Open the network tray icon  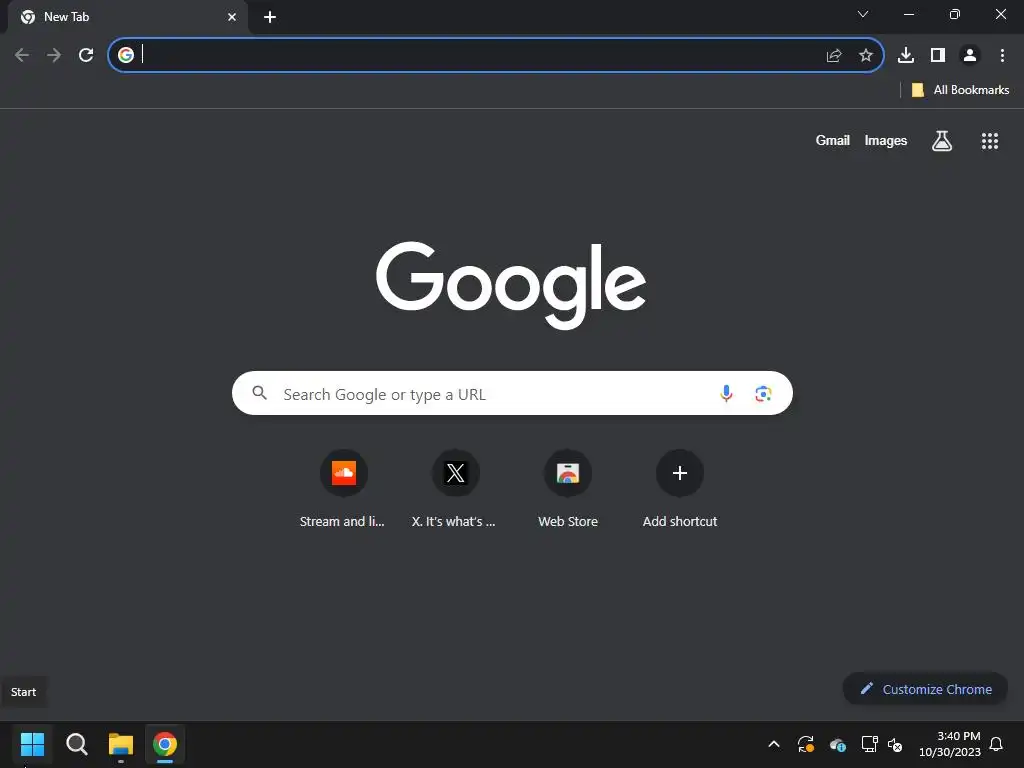coord(869,744)
